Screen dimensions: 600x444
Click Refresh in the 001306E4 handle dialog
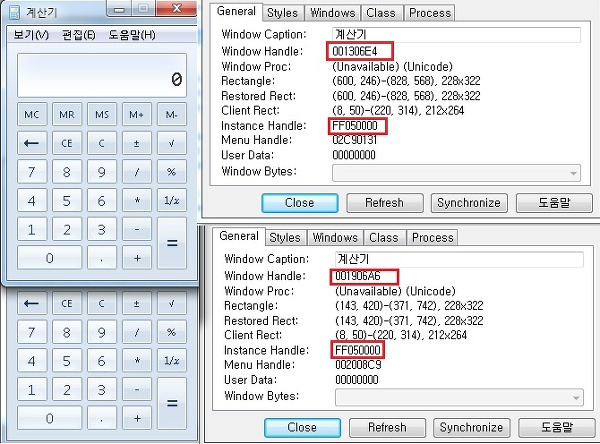coord(385,203)
